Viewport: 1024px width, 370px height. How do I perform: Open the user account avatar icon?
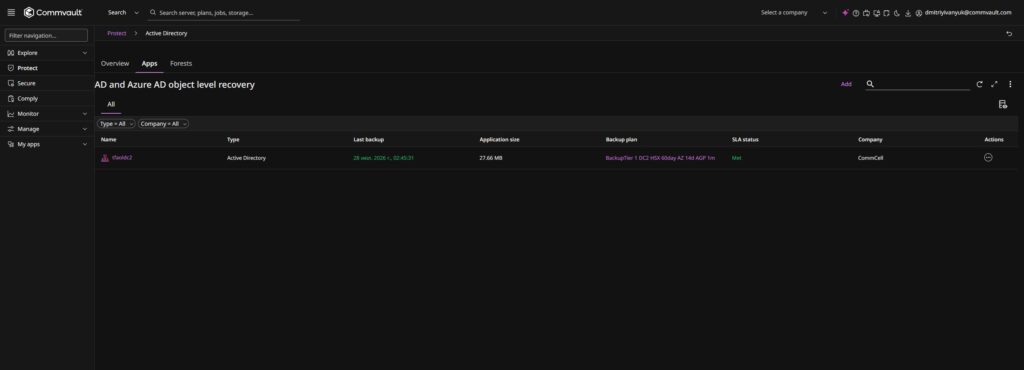pyautogui.click(x=918, y=12)
